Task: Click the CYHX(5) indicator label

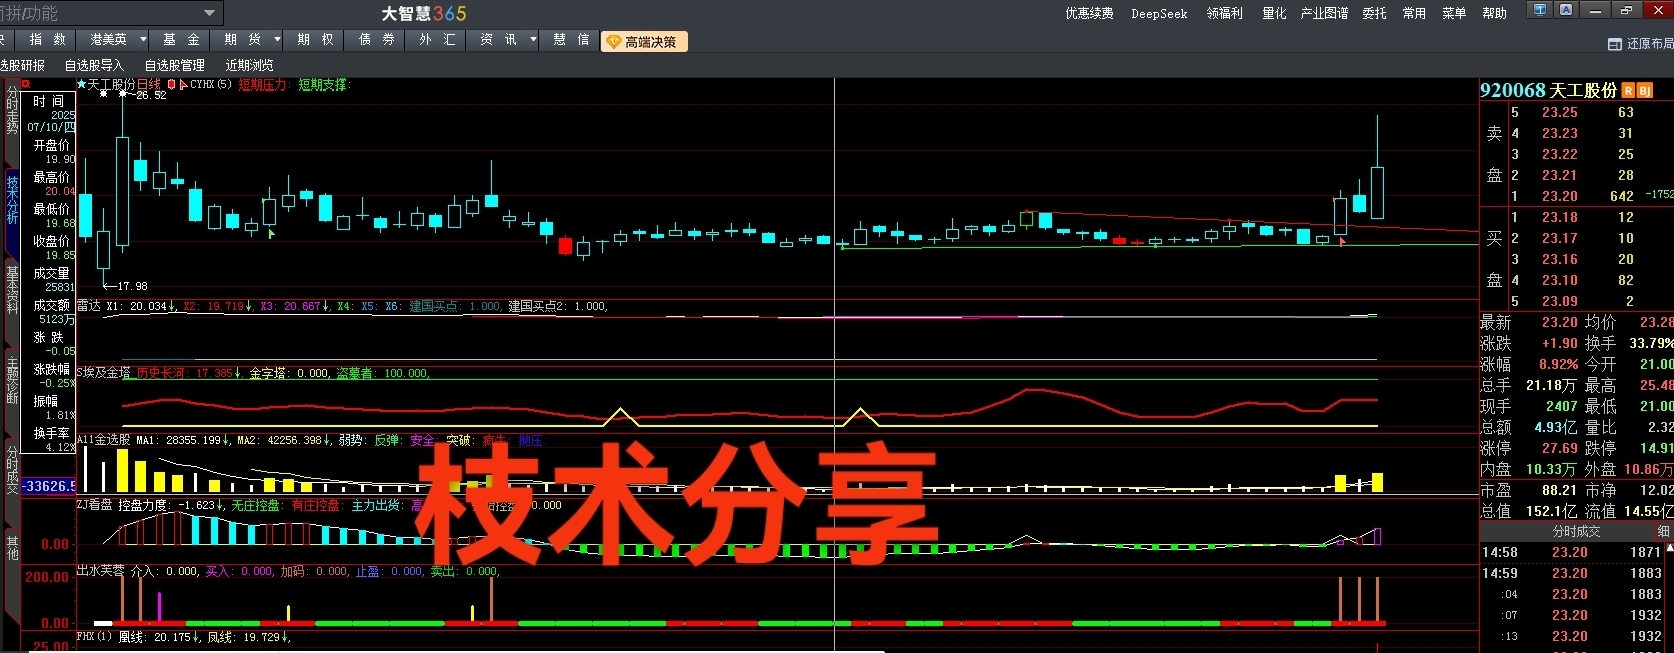Action: tap(211, 85)
